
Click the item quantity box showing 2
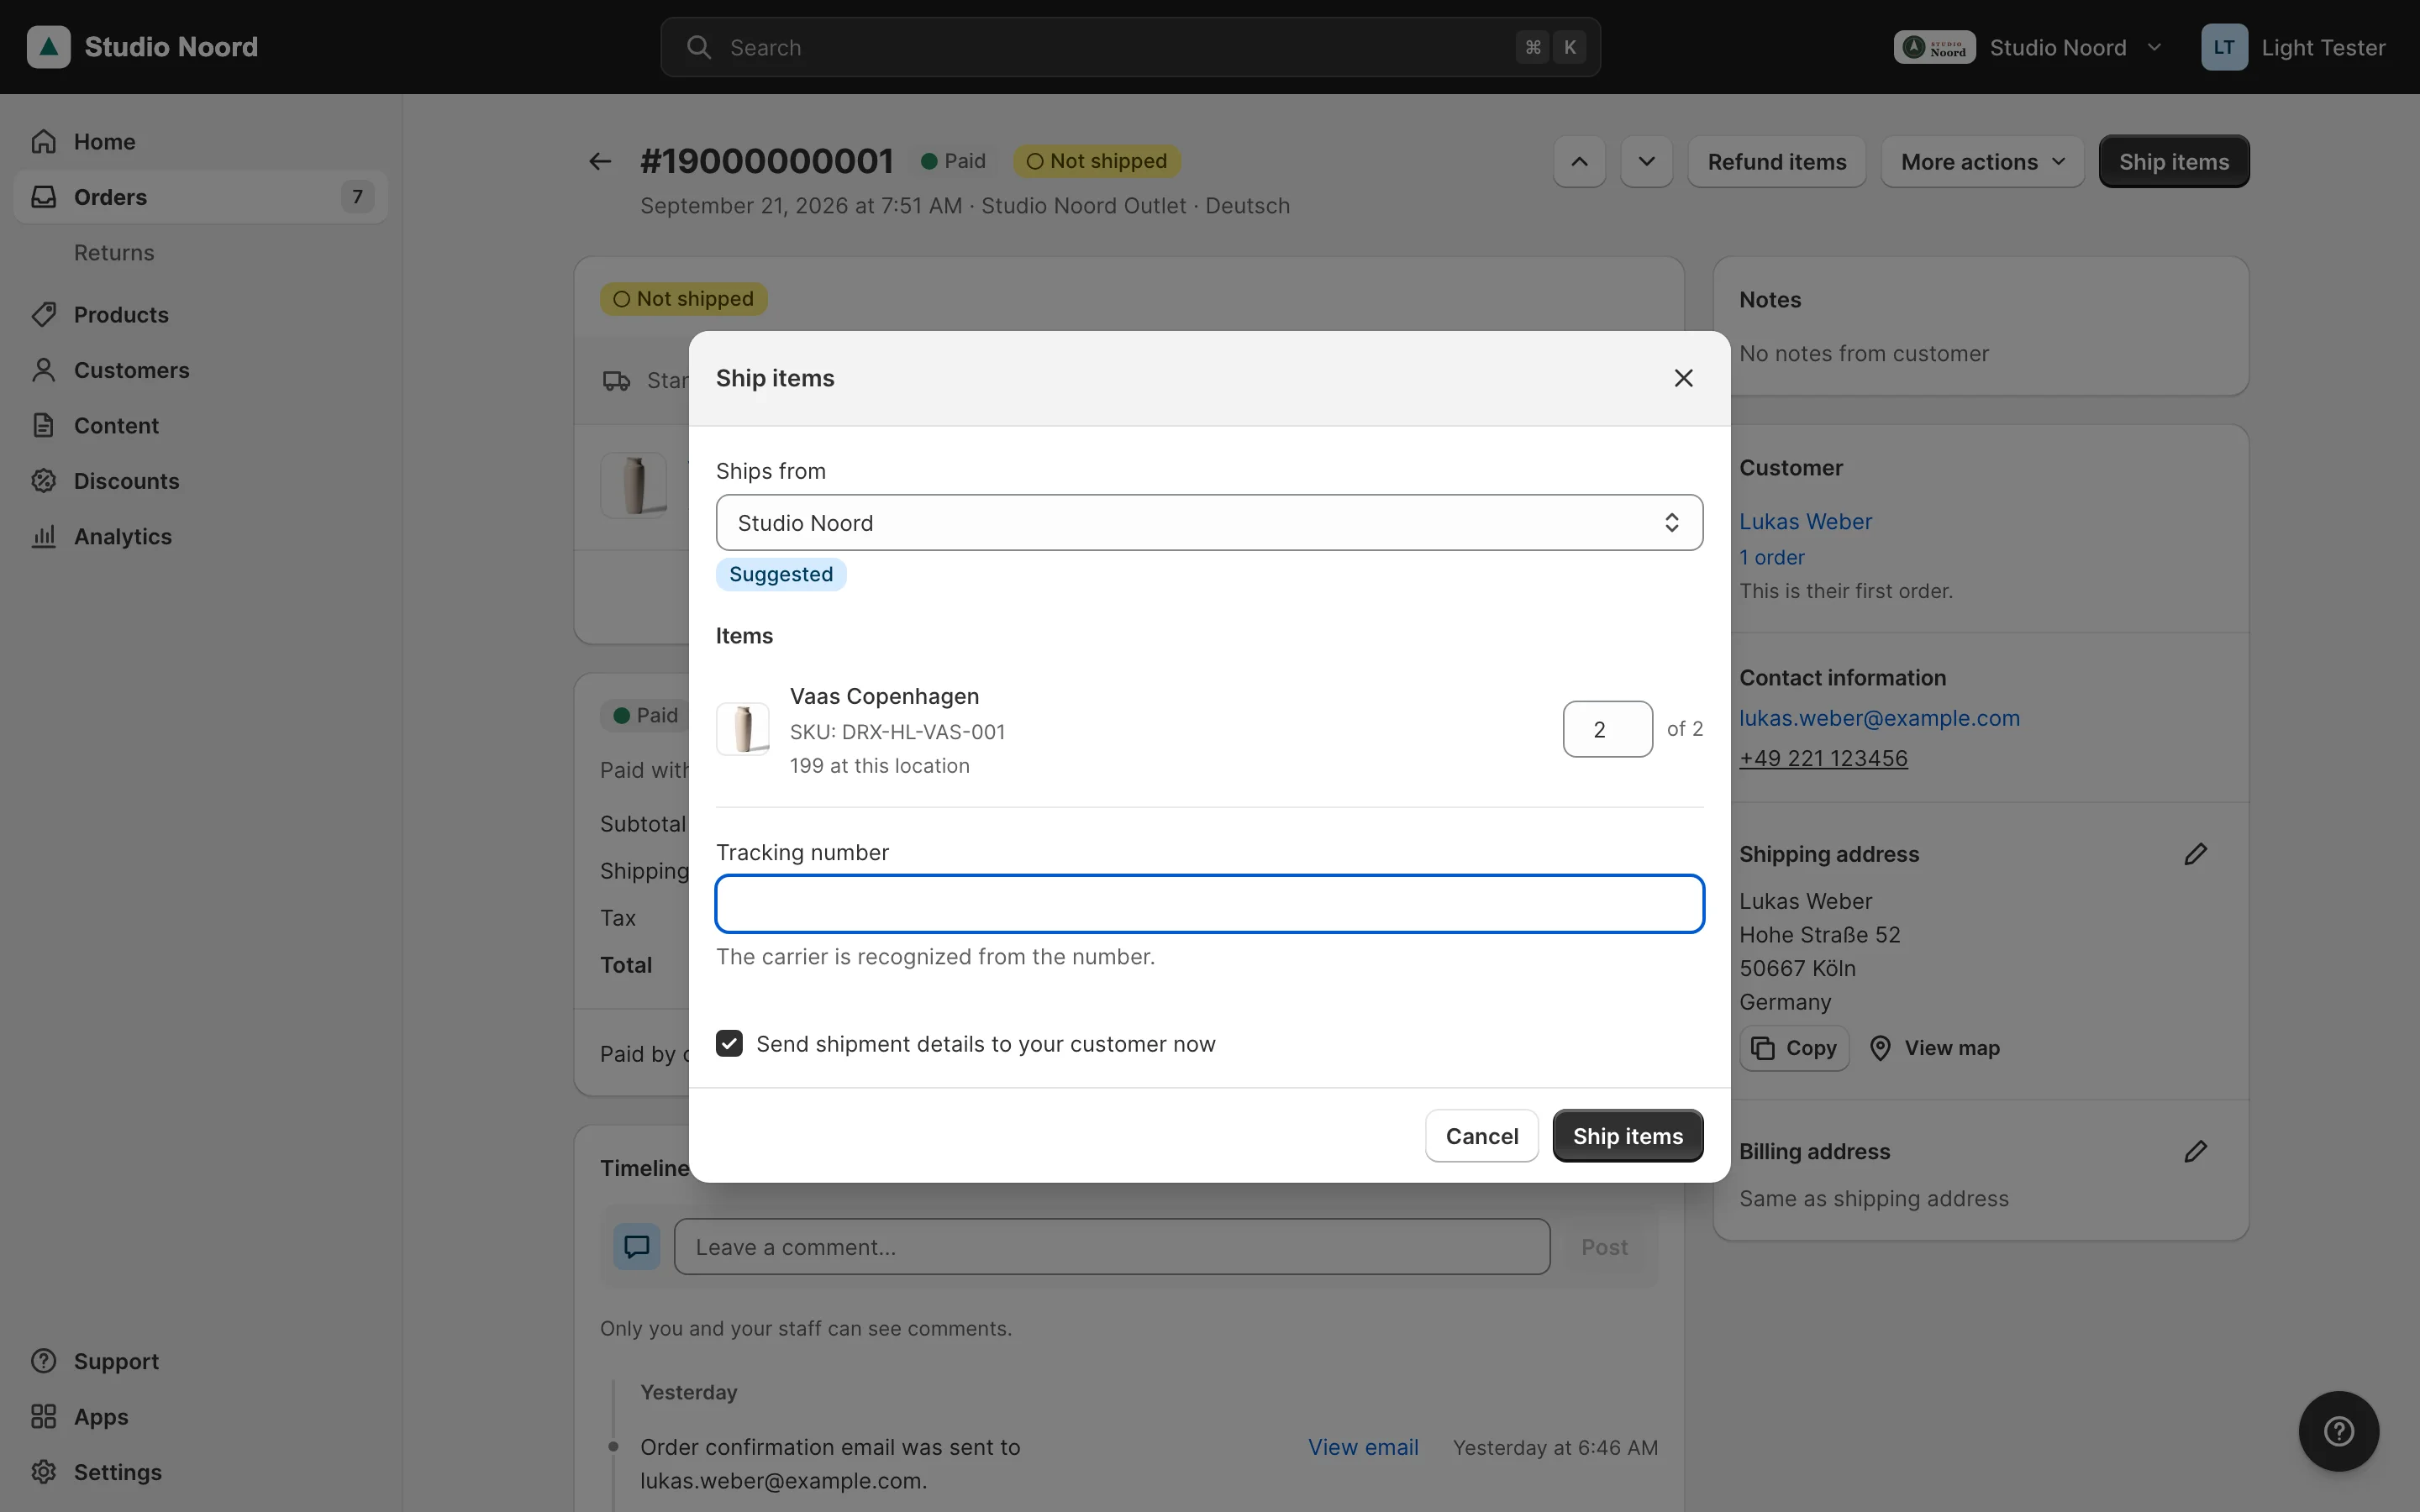pos(1607,729)
